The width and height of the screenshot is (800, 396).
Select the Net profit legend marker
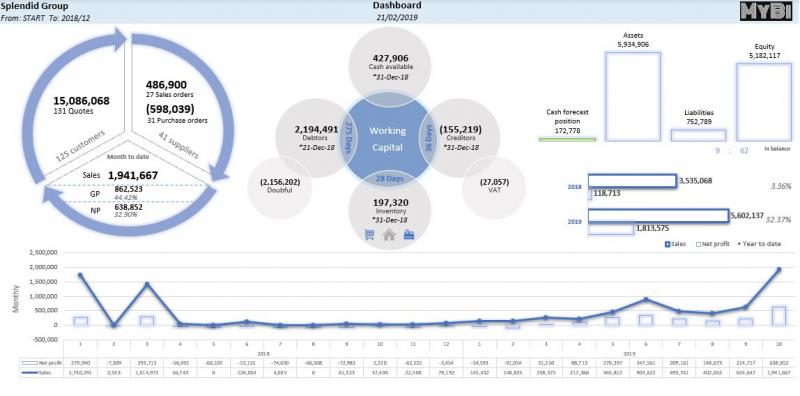click(x=698, y=244)
